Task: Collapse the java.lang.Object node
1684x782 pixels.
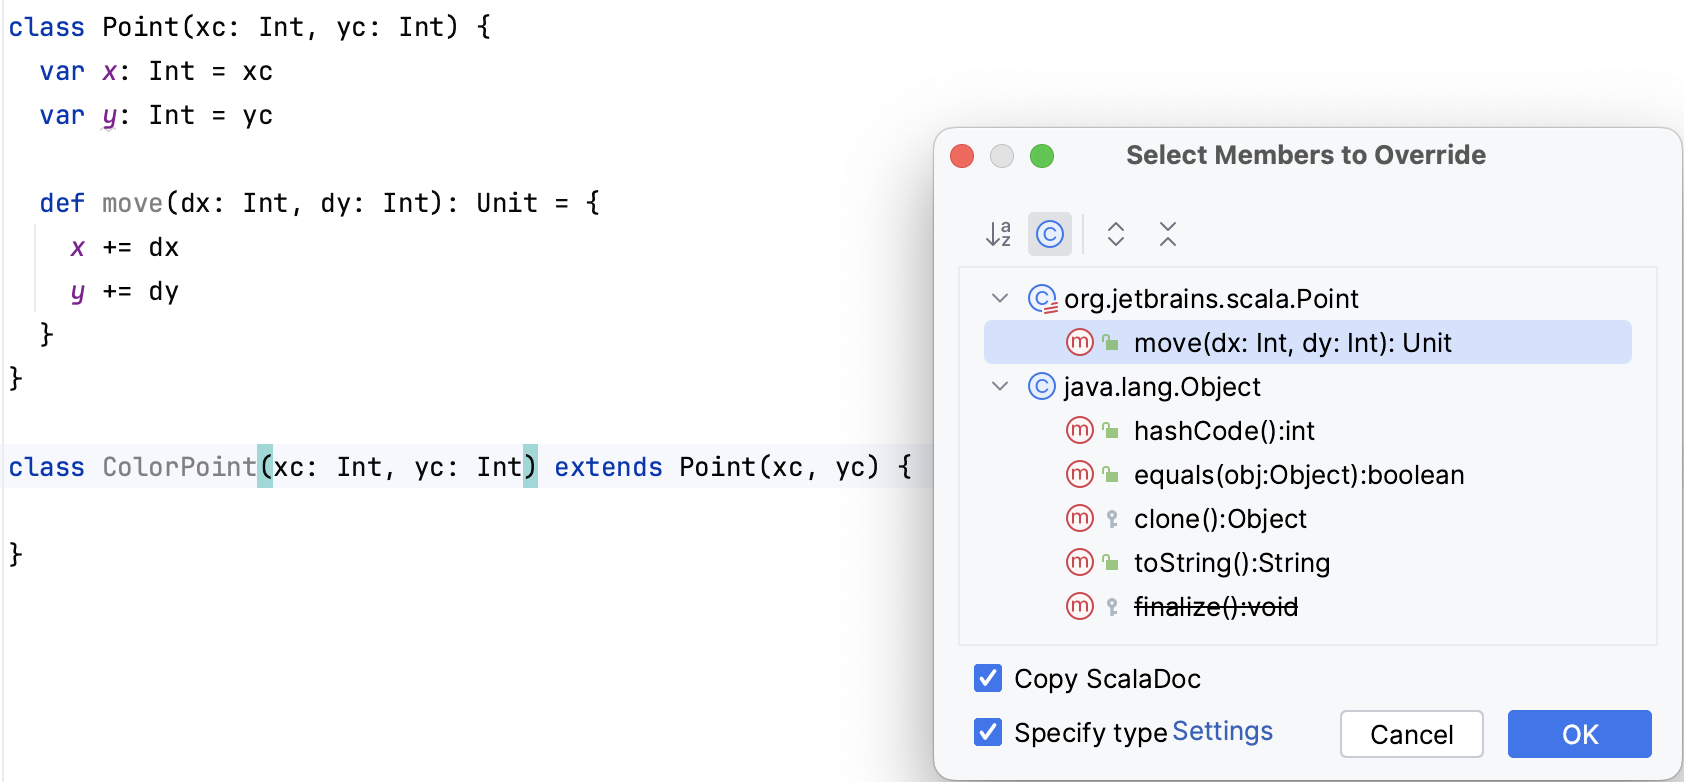Action: point(999,387)
